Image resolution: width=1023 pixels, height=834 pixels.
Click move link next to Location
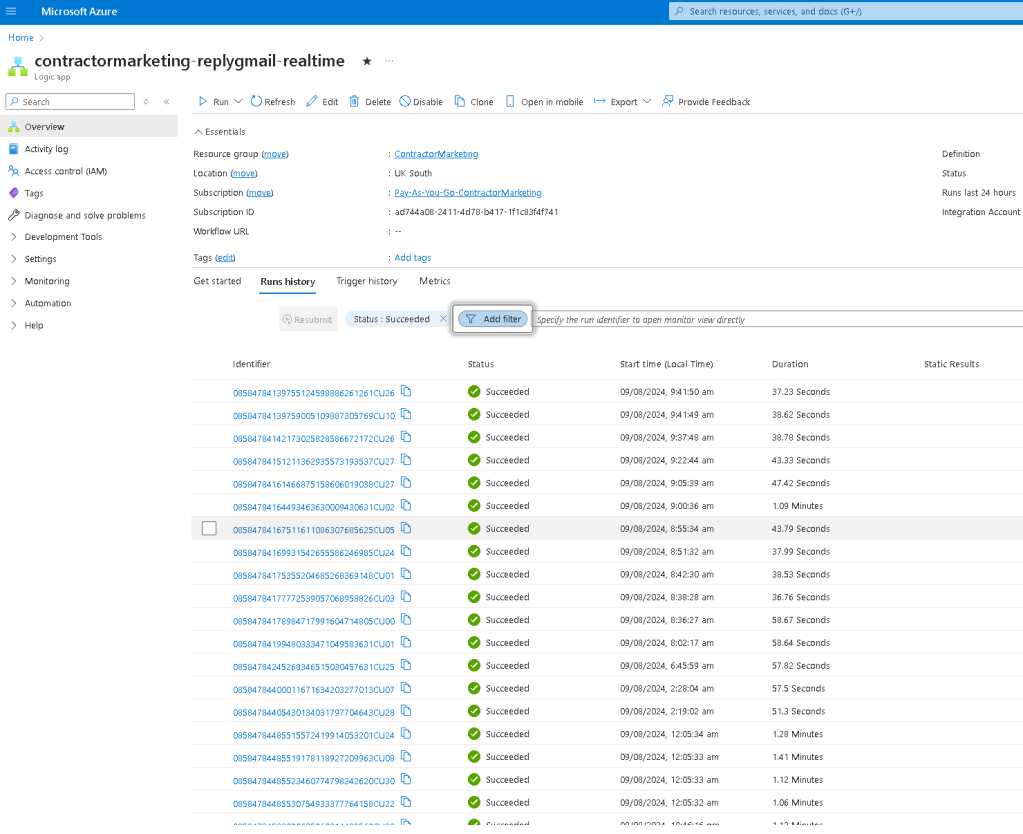pos(244,174)
